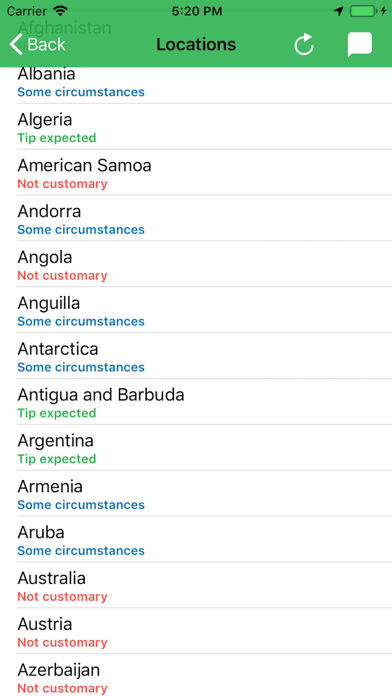Choose Antigua and Barbuda

204,402
